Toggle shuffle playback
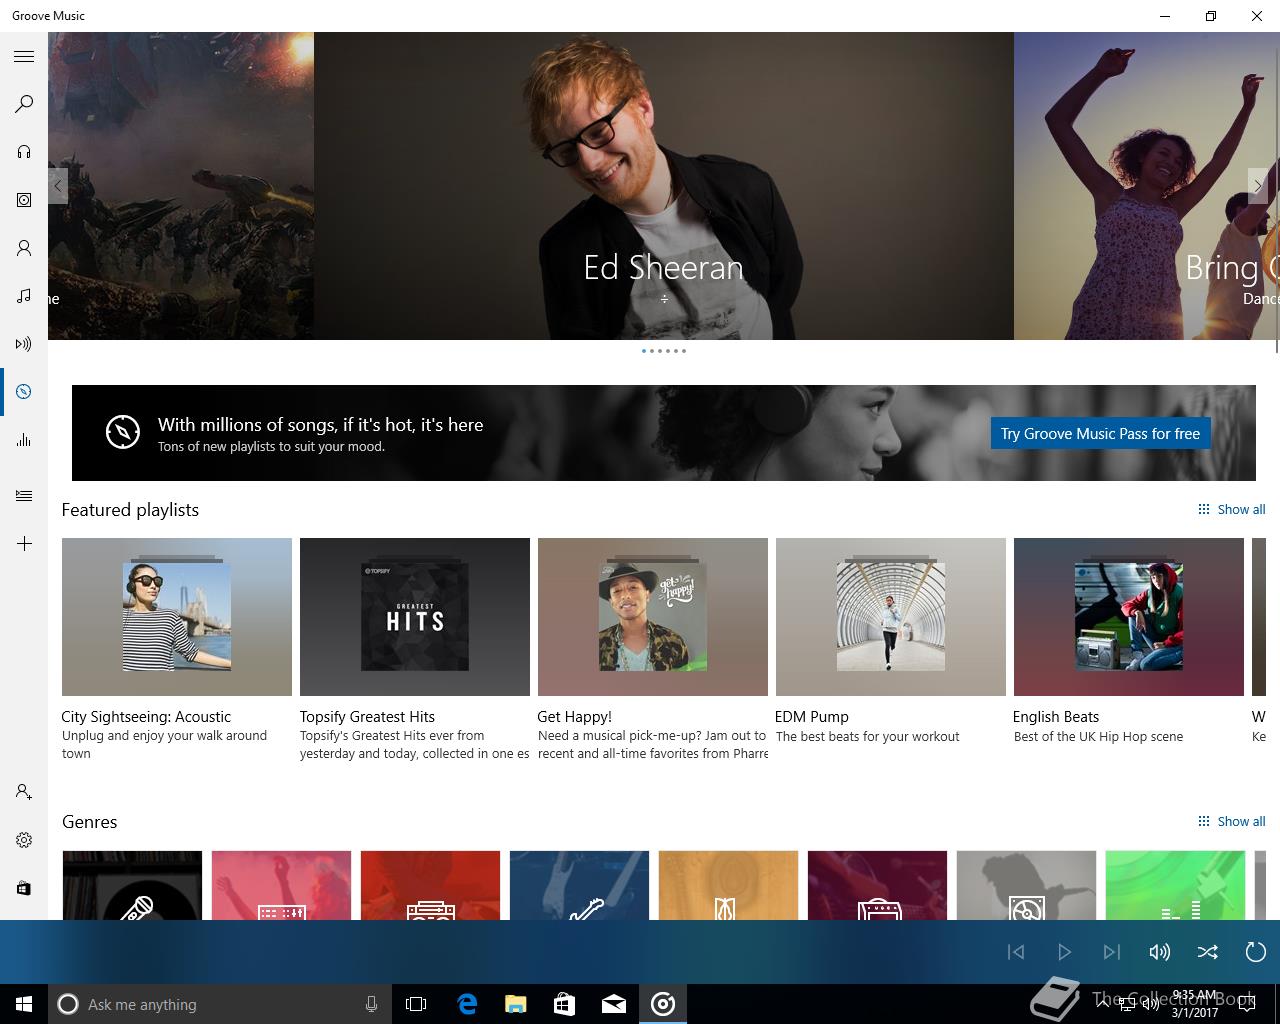 (1208, 952)
